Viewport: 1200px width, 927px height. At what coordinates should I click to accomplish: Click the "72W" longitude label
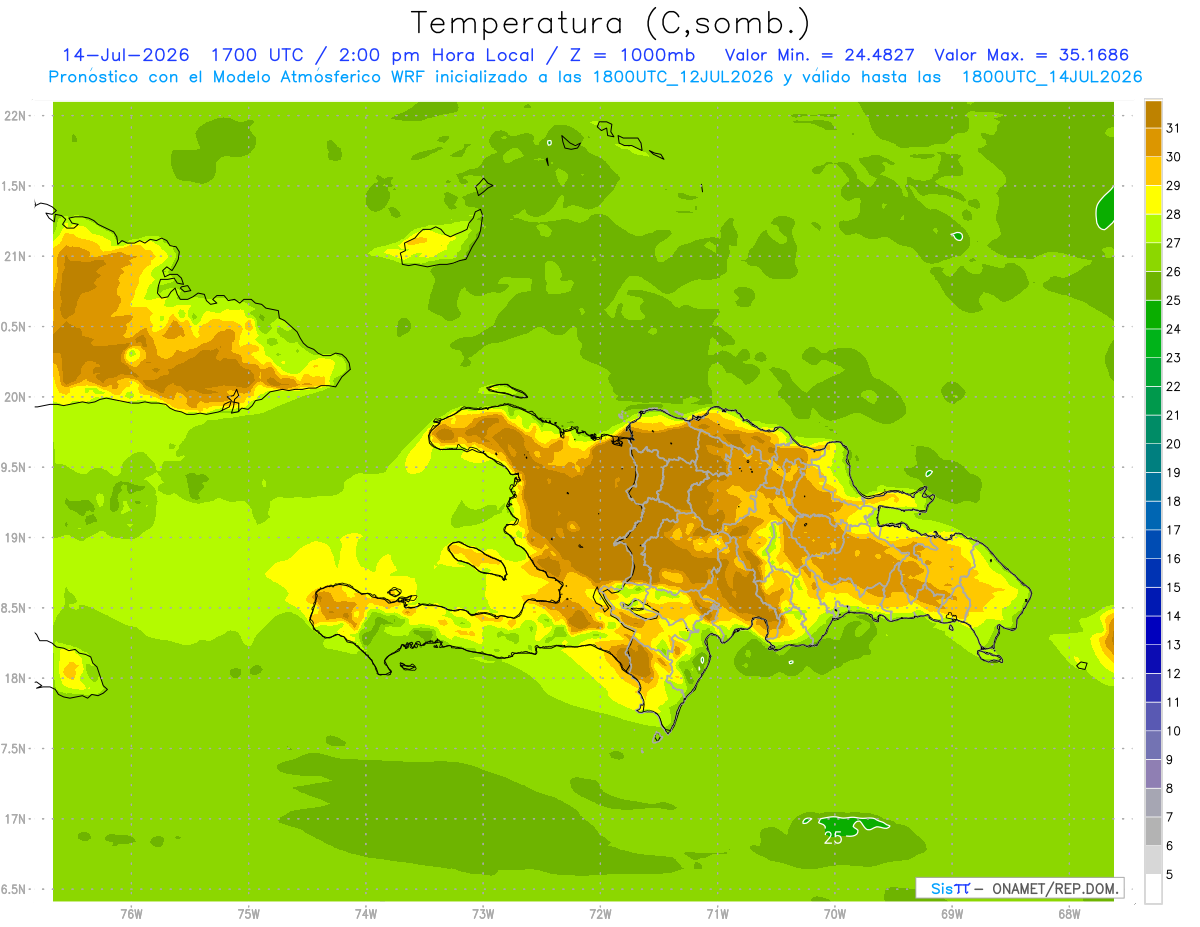pos(600,913)
